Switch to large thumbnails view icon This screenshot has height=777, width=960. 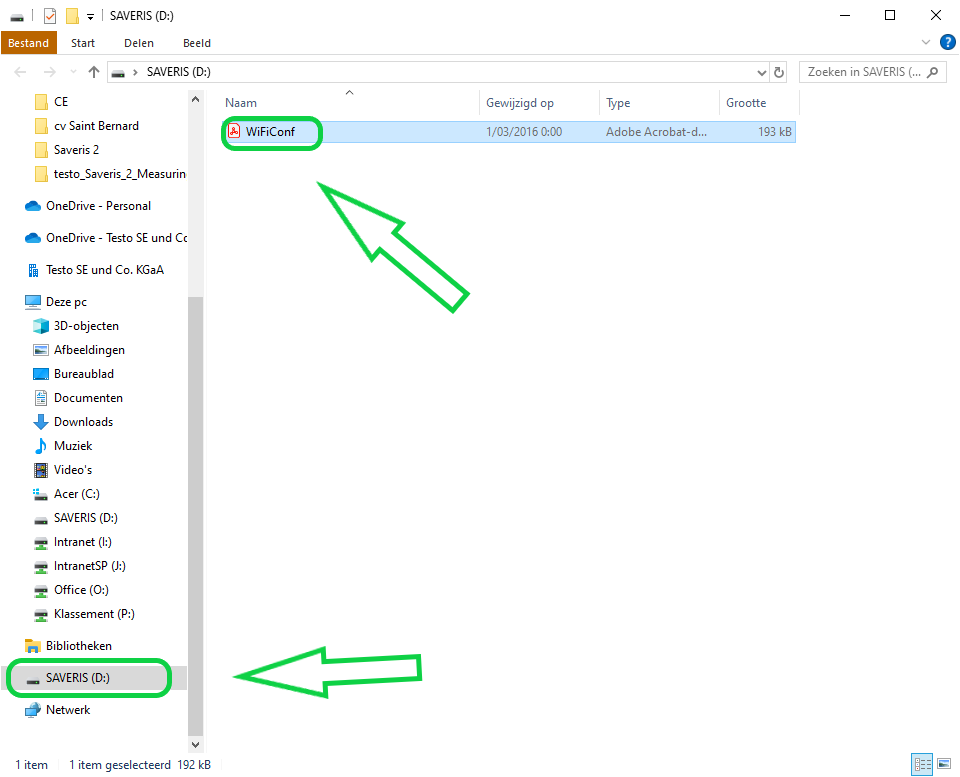943,765
